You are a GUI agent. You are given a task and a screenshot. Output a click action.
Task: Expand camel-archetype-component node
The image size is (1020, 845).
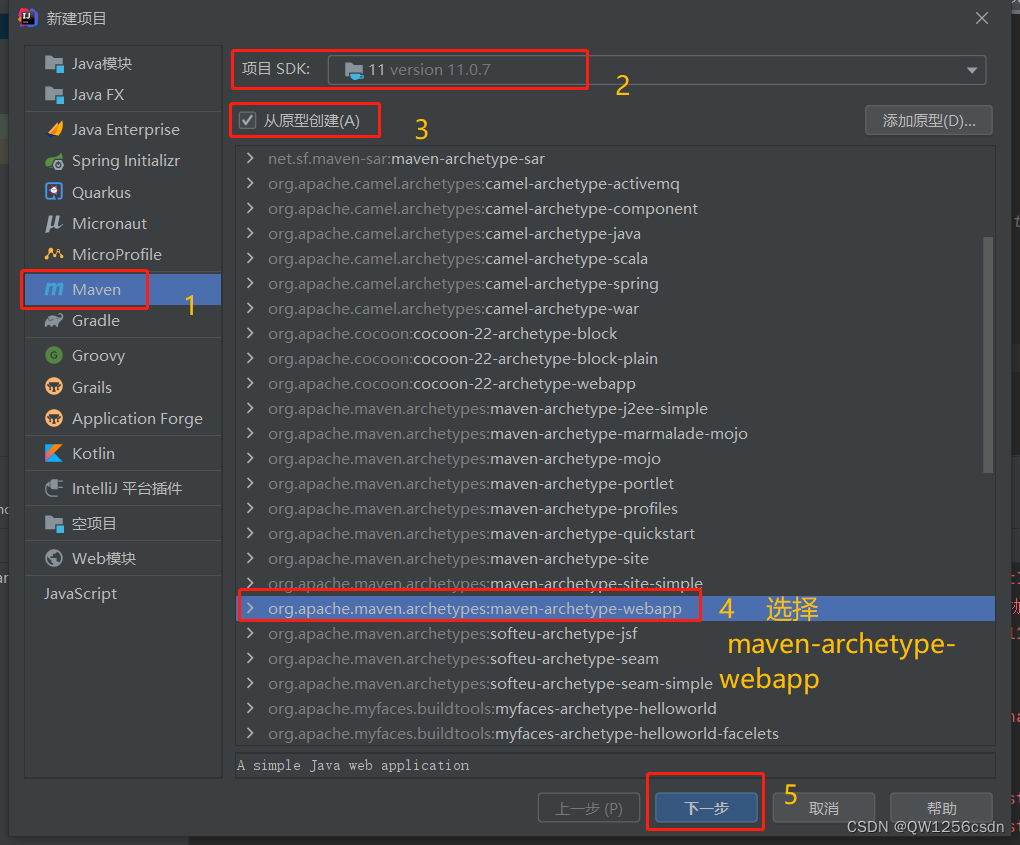coord(250,208)
